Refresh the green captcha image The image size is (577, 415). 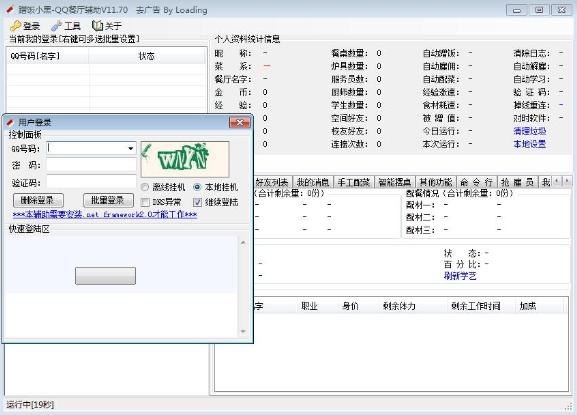pyautogui.click(x=185, y=159)
